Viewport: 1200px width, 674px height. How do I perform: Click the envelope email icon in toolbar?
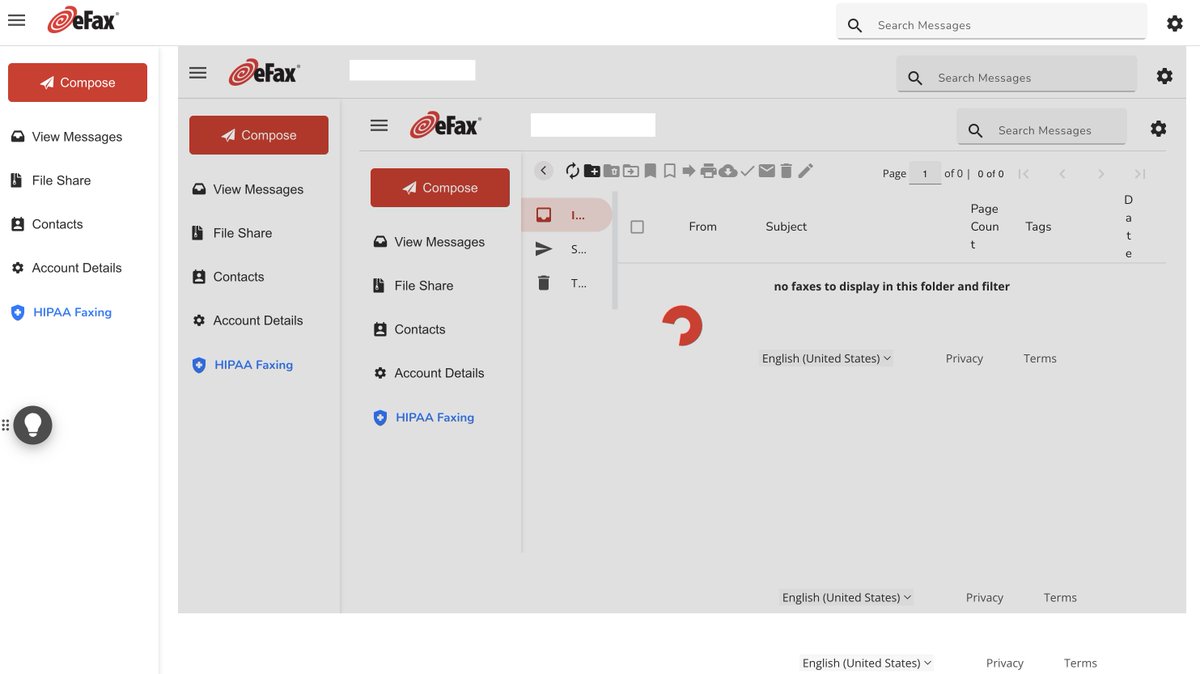click(767, 171)
